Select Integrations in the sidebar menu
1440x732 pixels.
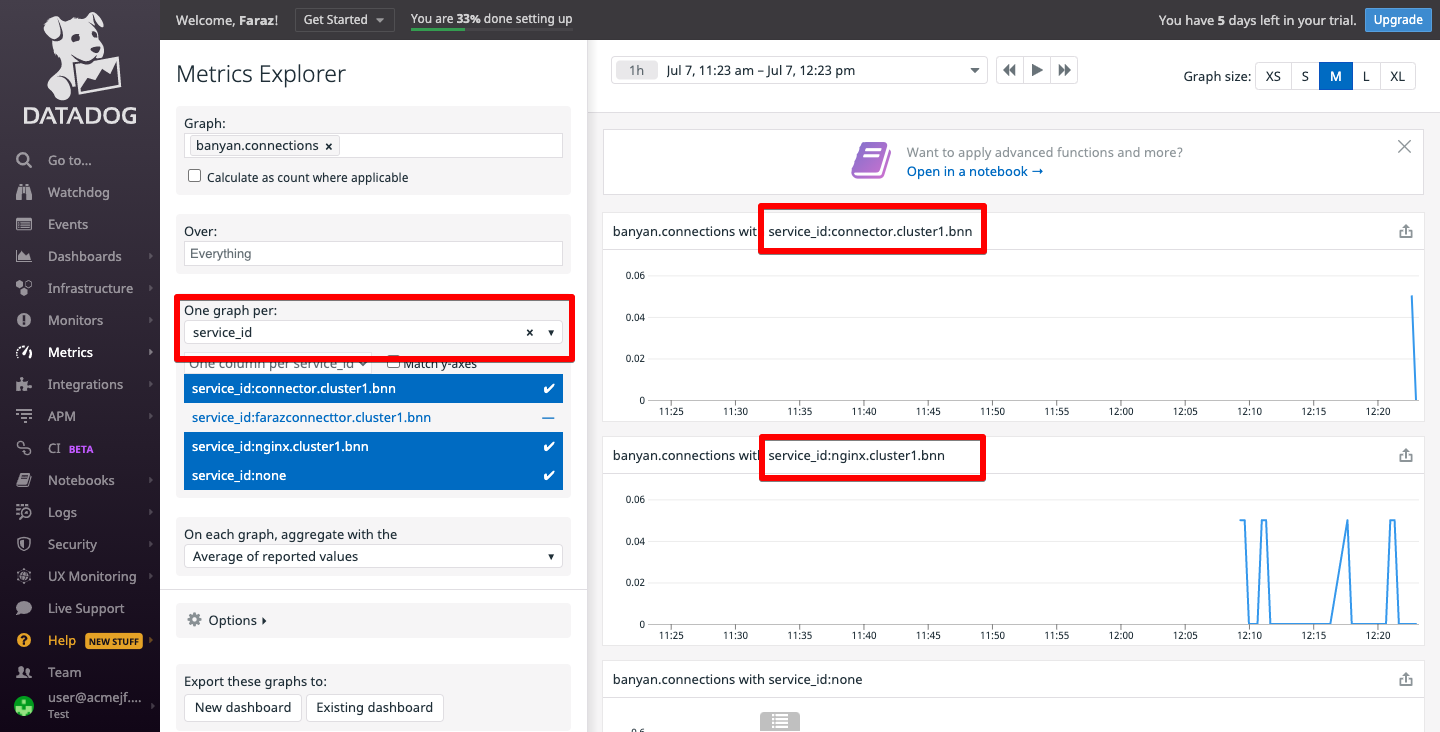click(x=85, y=384)
